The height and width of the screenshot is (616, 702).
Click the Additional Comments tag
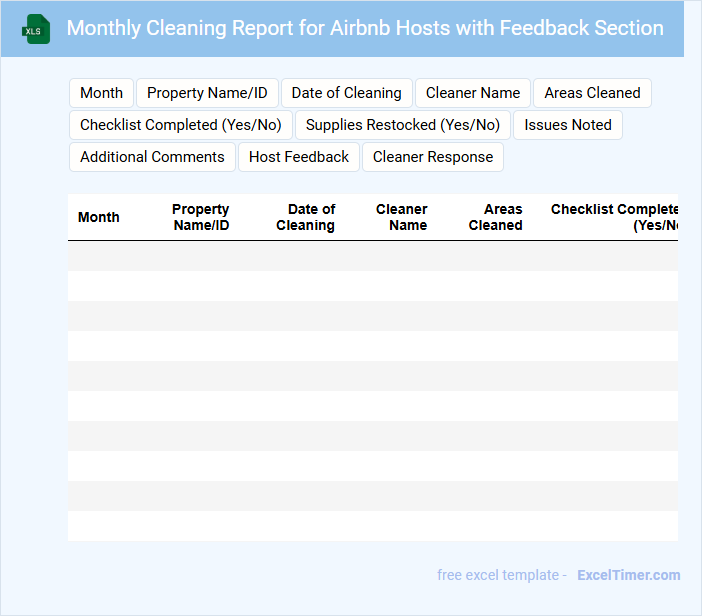pyautogui.click(x=152, y=157)
